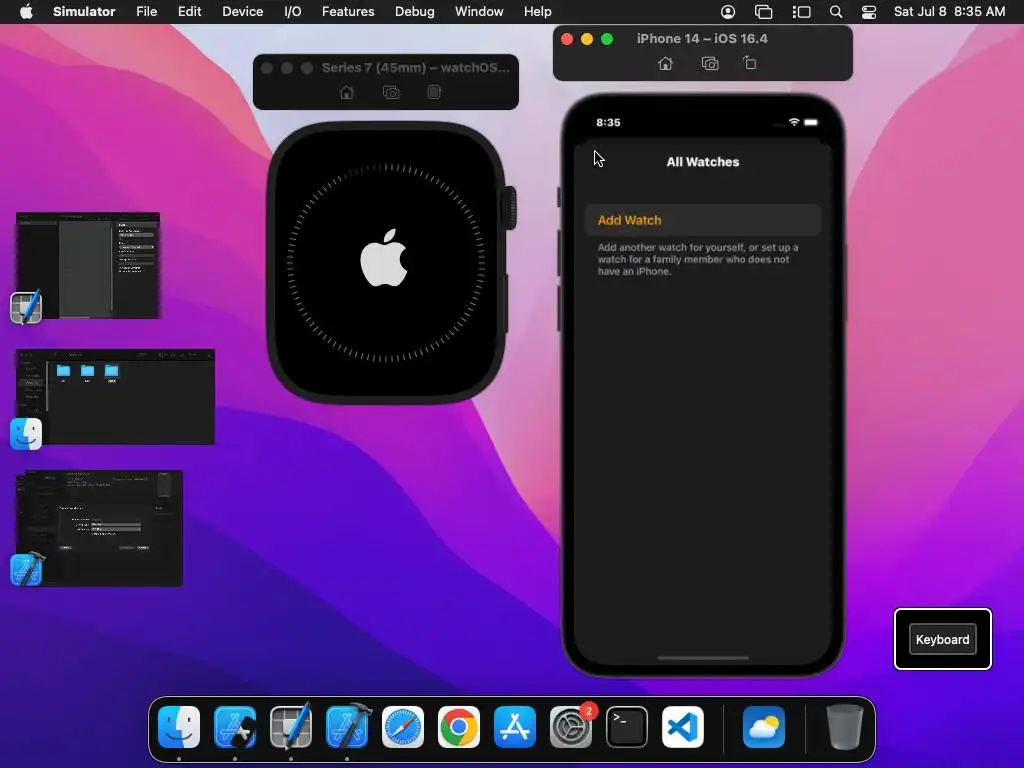Switch to Xcode window Stage Manager thumbnail
The width and height of the screenshot is (1024, 768).
coord(99,528)
